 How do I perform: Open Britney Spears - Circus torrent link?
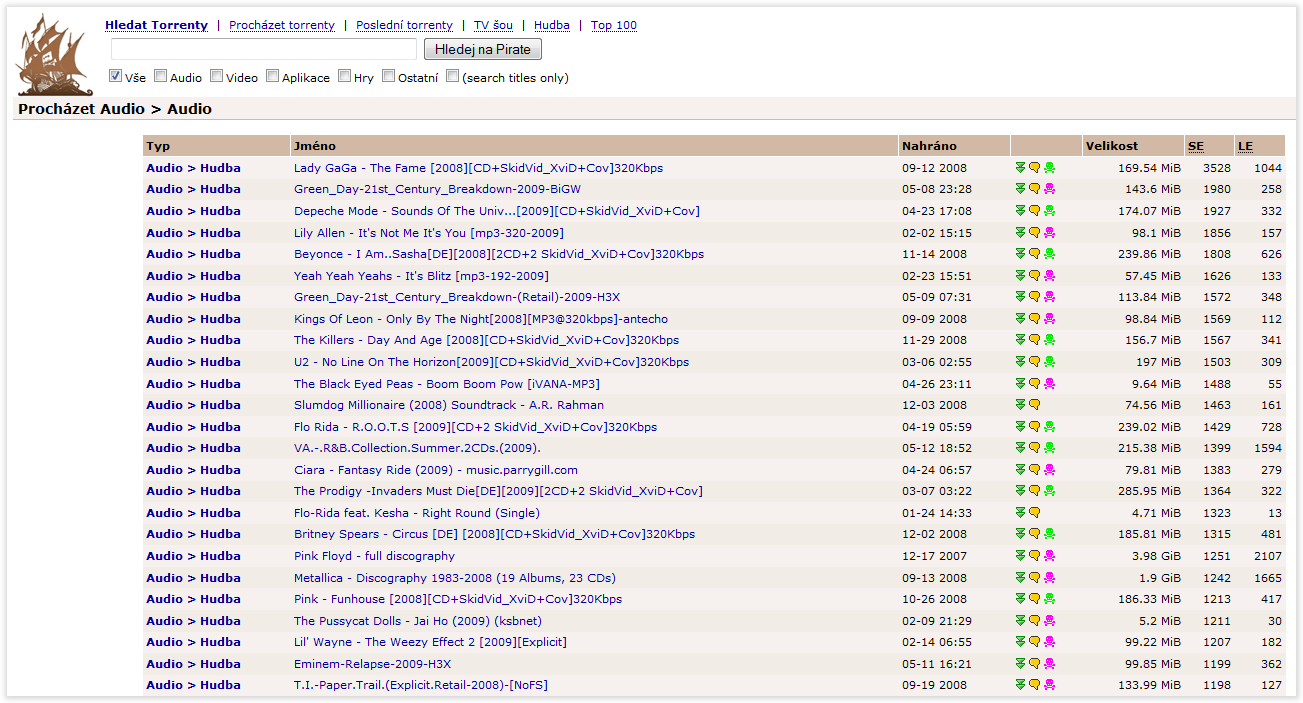tap(494, 534)
